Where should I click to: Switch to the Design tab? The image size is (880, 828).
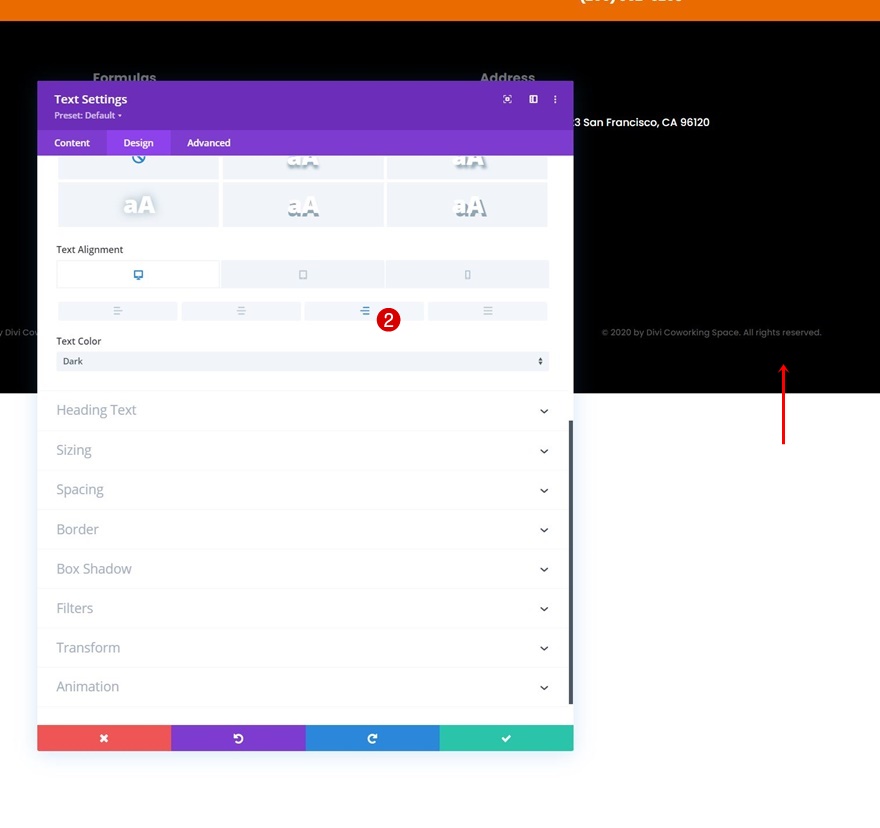(x=138, y=143)
